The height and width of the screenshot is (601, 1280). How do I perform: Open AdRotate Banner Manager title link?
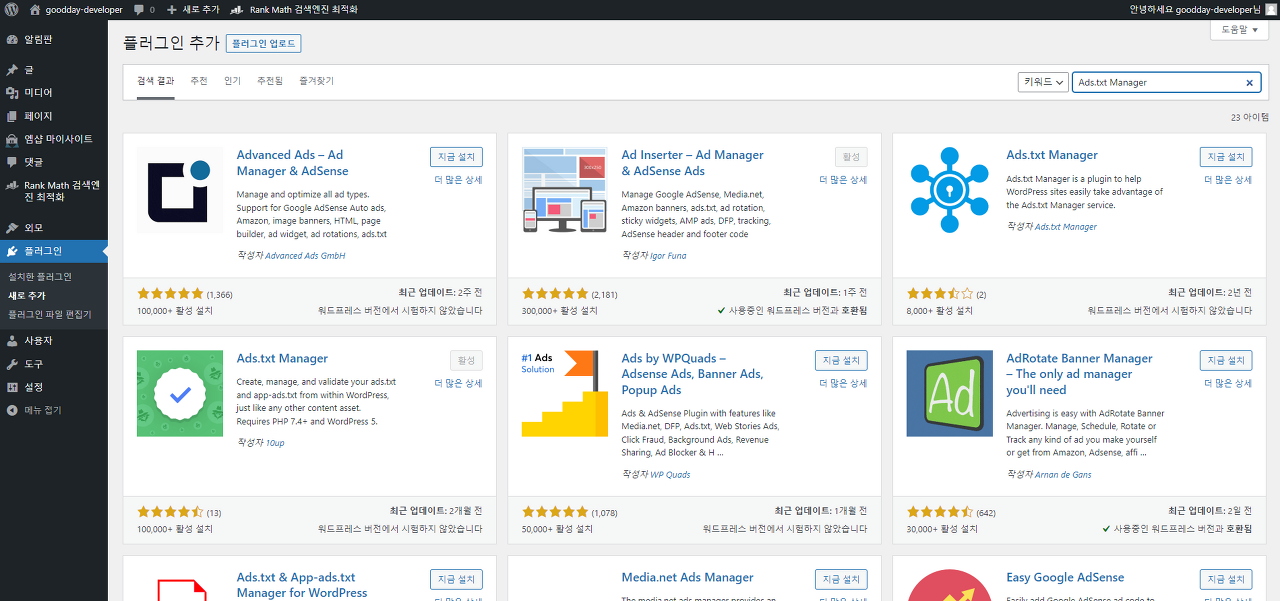[x=1079, y=374]
